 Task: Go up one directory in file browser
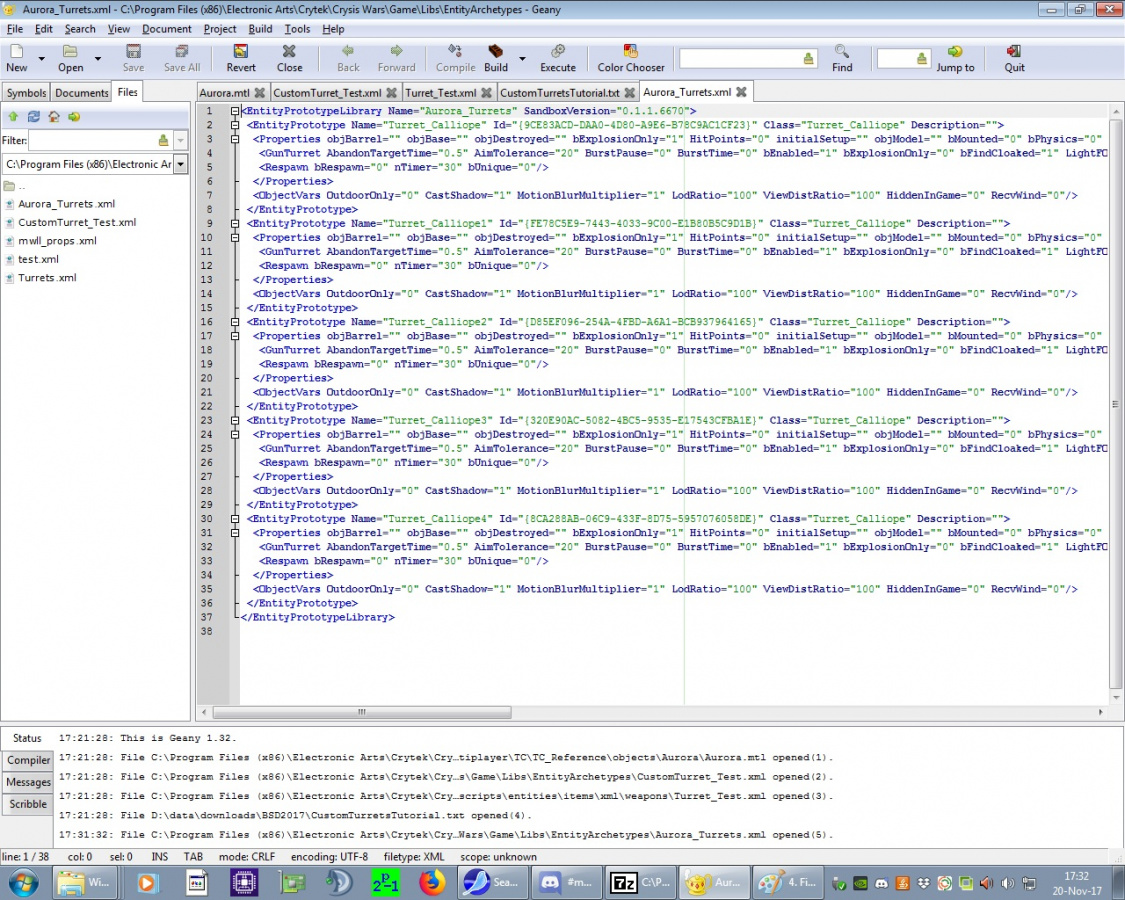click(13, 117)
